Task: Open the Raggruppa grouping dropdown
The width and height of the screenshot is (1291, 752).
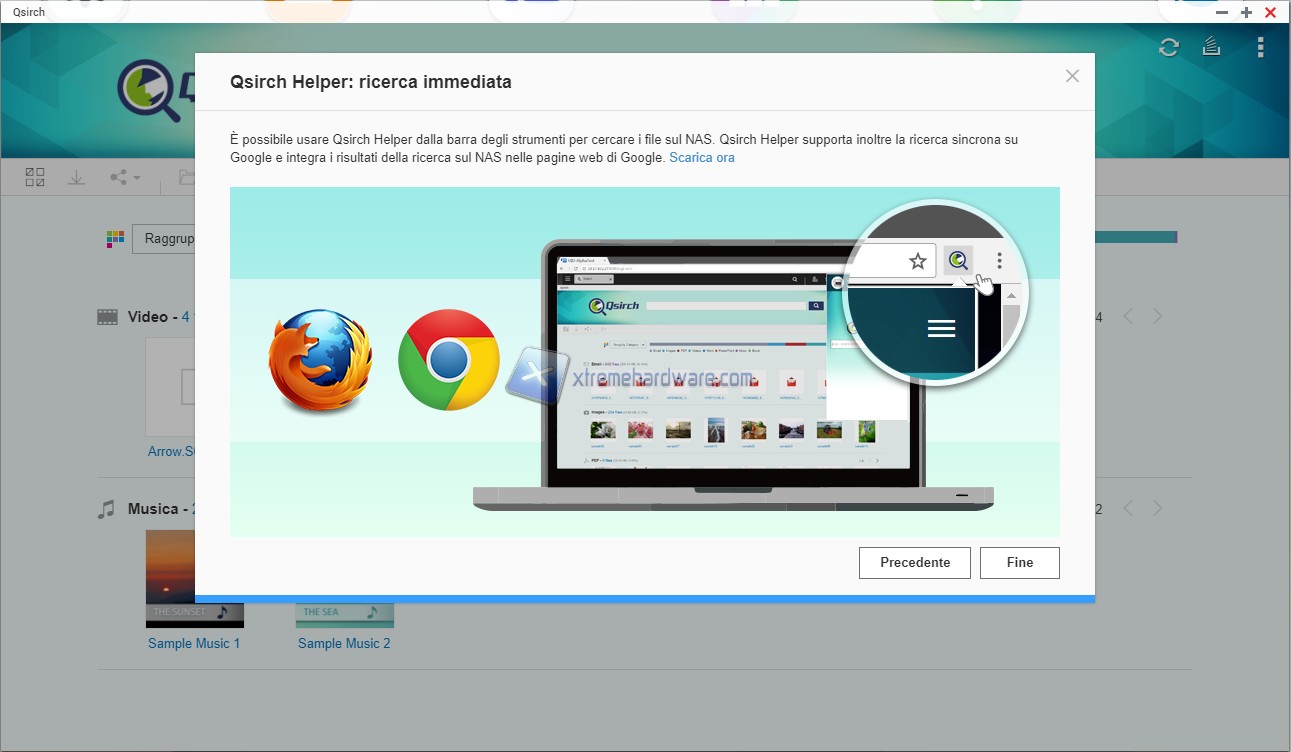Action: 164,239
